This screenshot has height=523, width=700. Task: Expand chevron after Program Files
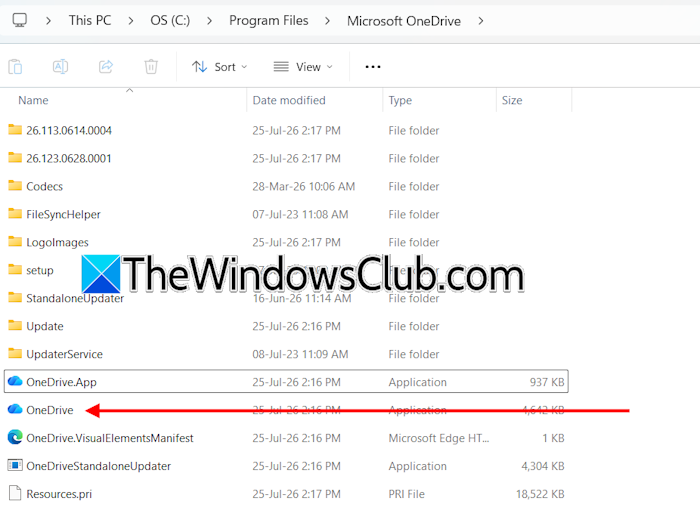click(327, 21)
